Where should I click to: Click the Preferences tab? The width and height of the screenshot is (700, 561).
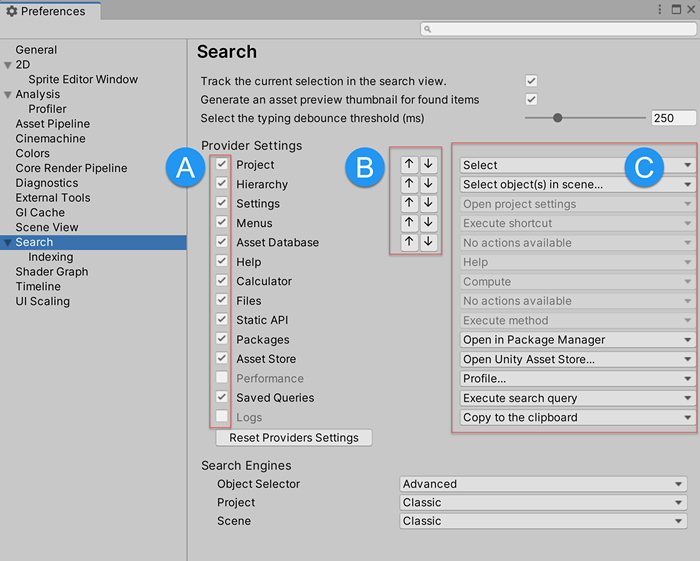[x=50, y=11]
